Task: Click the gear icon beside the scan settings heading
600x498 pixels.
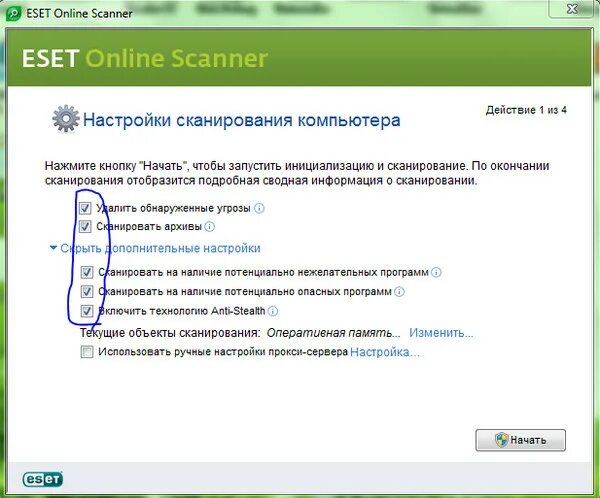Action: [x=66, y=119]
